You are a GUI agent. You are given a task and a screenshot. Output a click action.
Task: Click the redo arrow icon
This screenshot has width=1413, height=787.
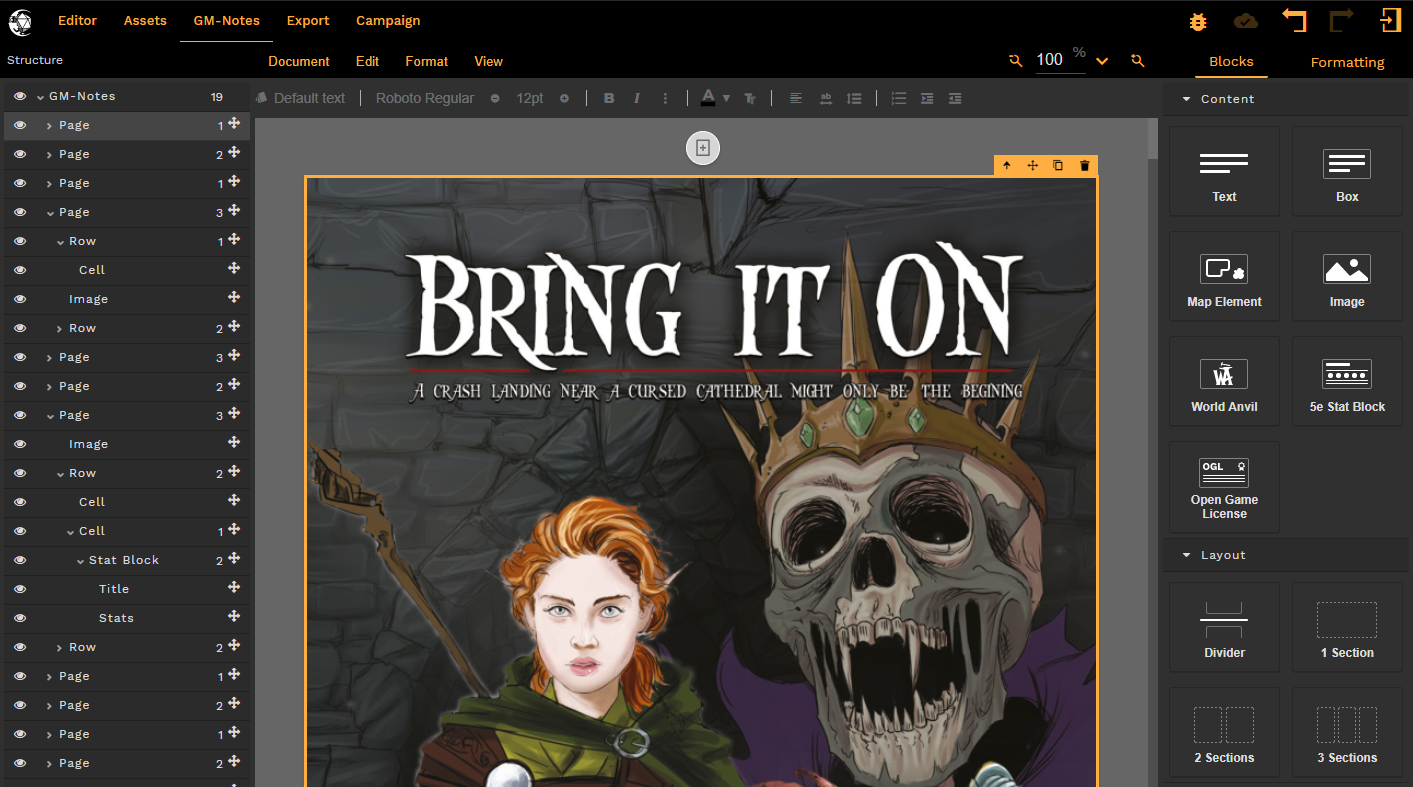point(1342,20)
